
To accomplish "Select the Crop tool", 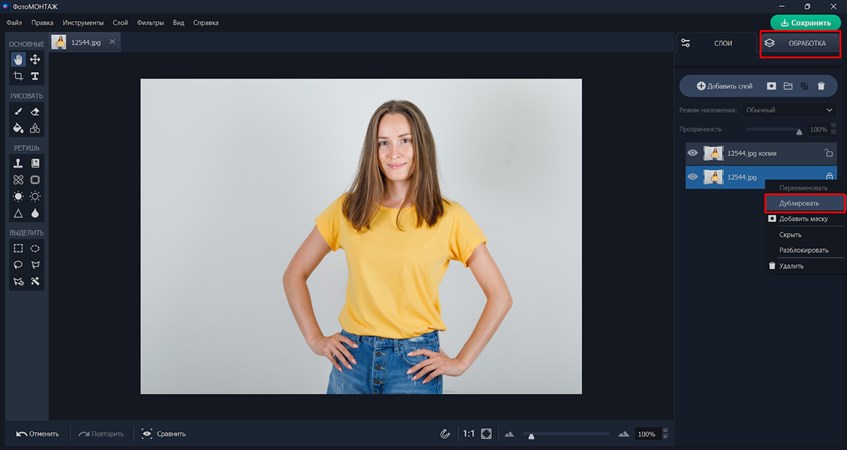I will click(x=18, y=76).
